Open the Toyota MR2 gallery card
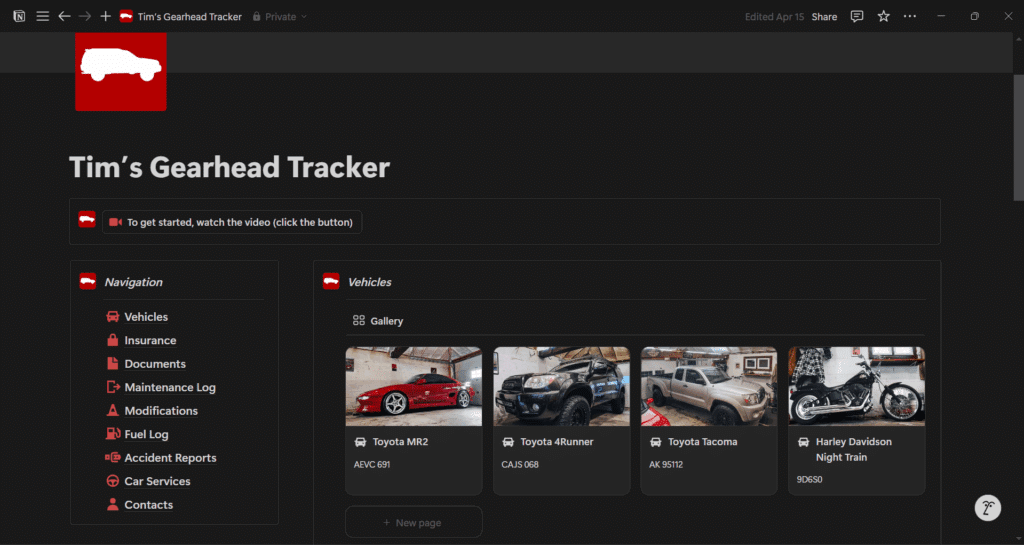The width and height of the screenshot is (1024, 545). pyautogui.click(x=413, y=420)
